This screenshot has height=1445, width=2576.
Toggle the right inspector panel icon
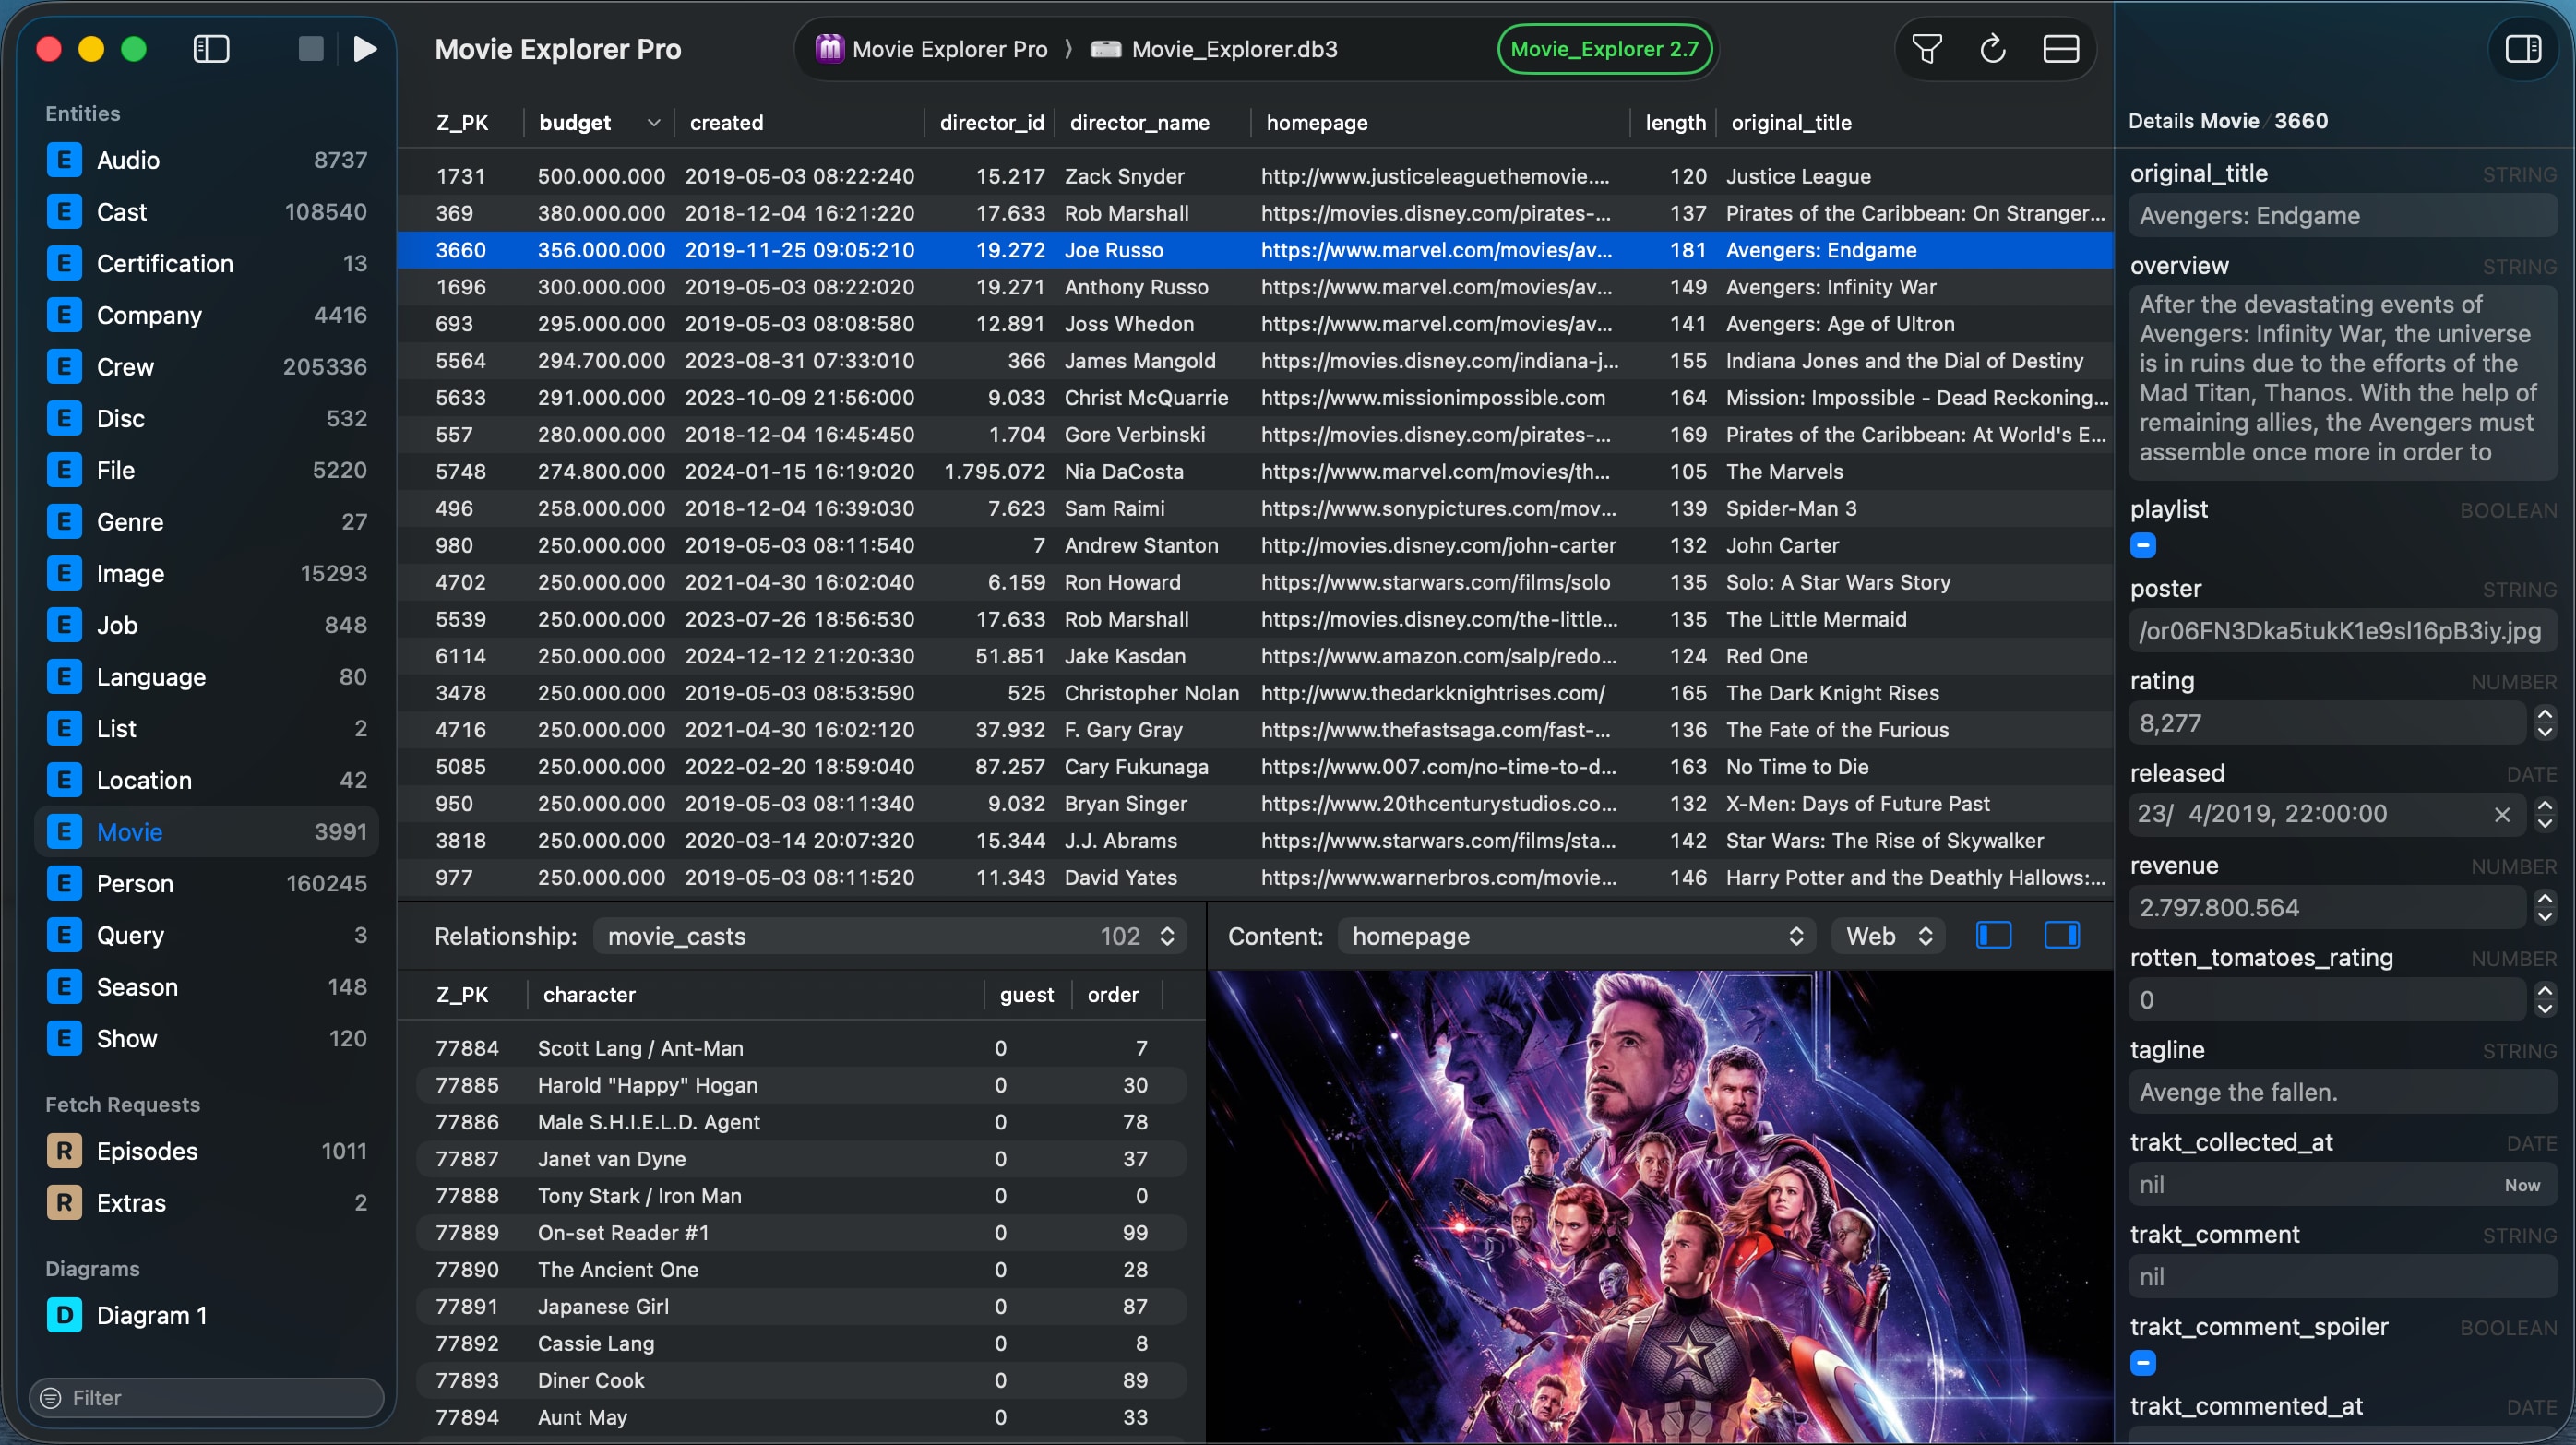[2523, 49]
